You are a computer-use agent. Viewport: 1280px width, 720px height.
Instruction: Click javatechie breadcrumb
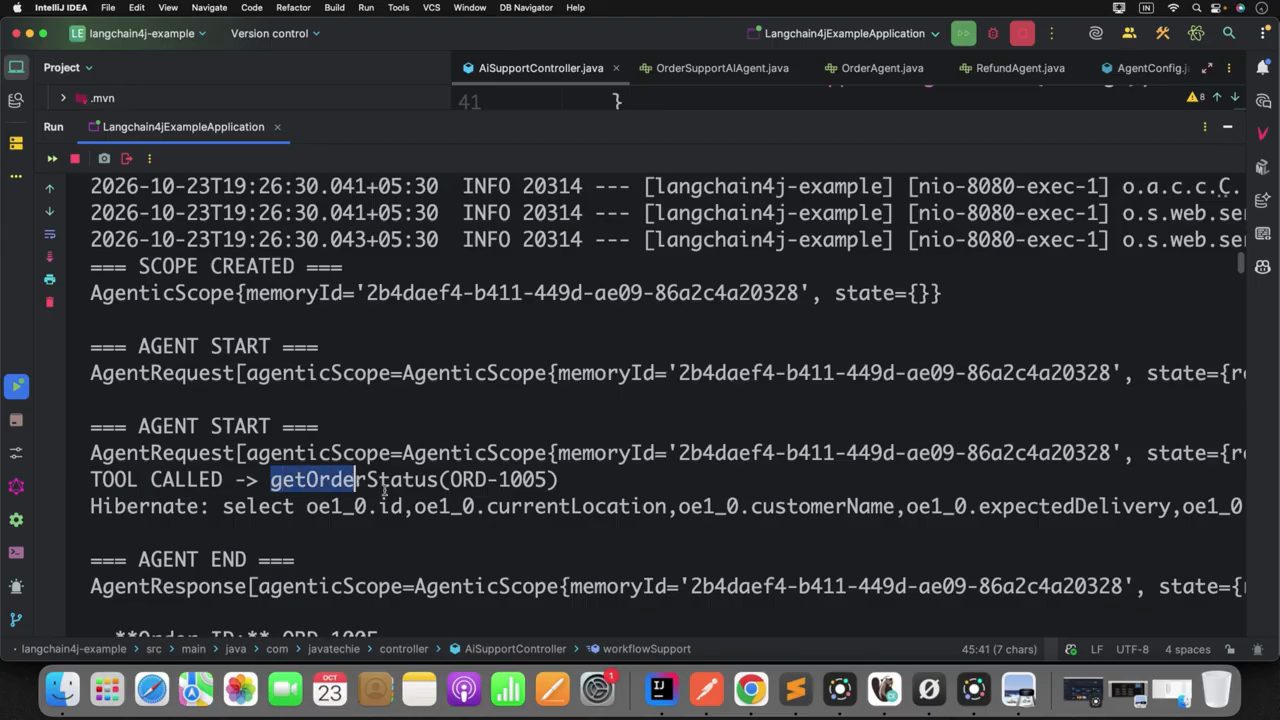coord(334,649)
